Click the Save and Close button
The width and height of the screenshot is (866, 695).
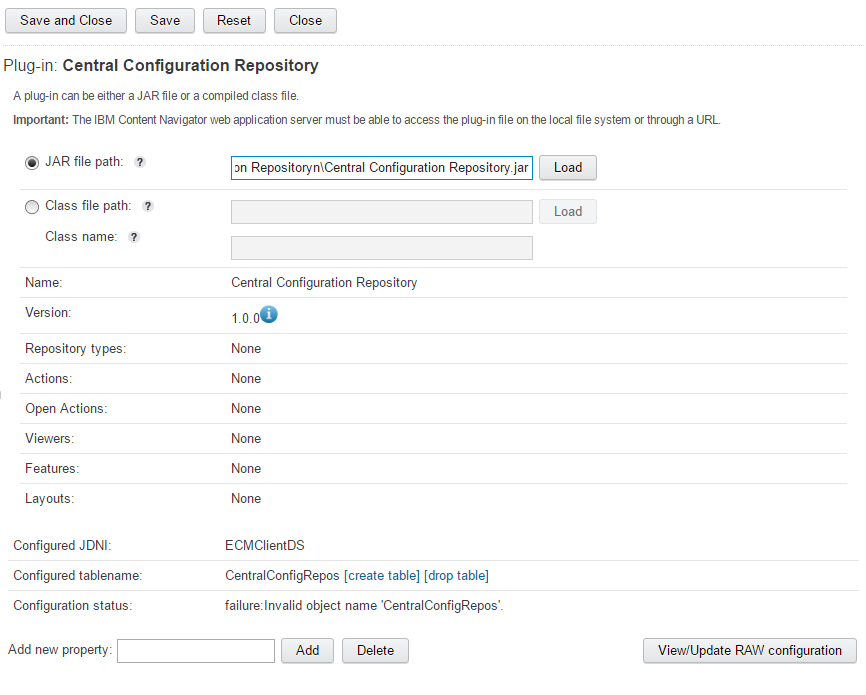tap(66, 20)
